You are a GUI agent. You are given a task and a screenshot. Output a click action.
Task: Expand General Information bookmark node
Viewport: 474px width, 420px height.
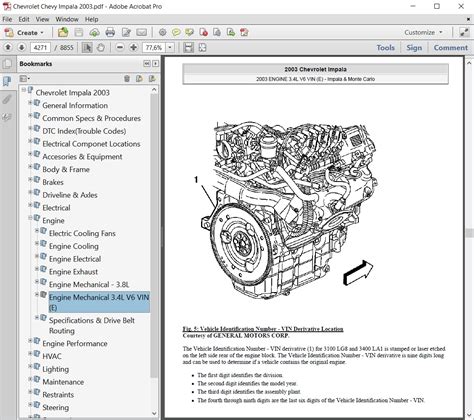[x=30, y=103]
